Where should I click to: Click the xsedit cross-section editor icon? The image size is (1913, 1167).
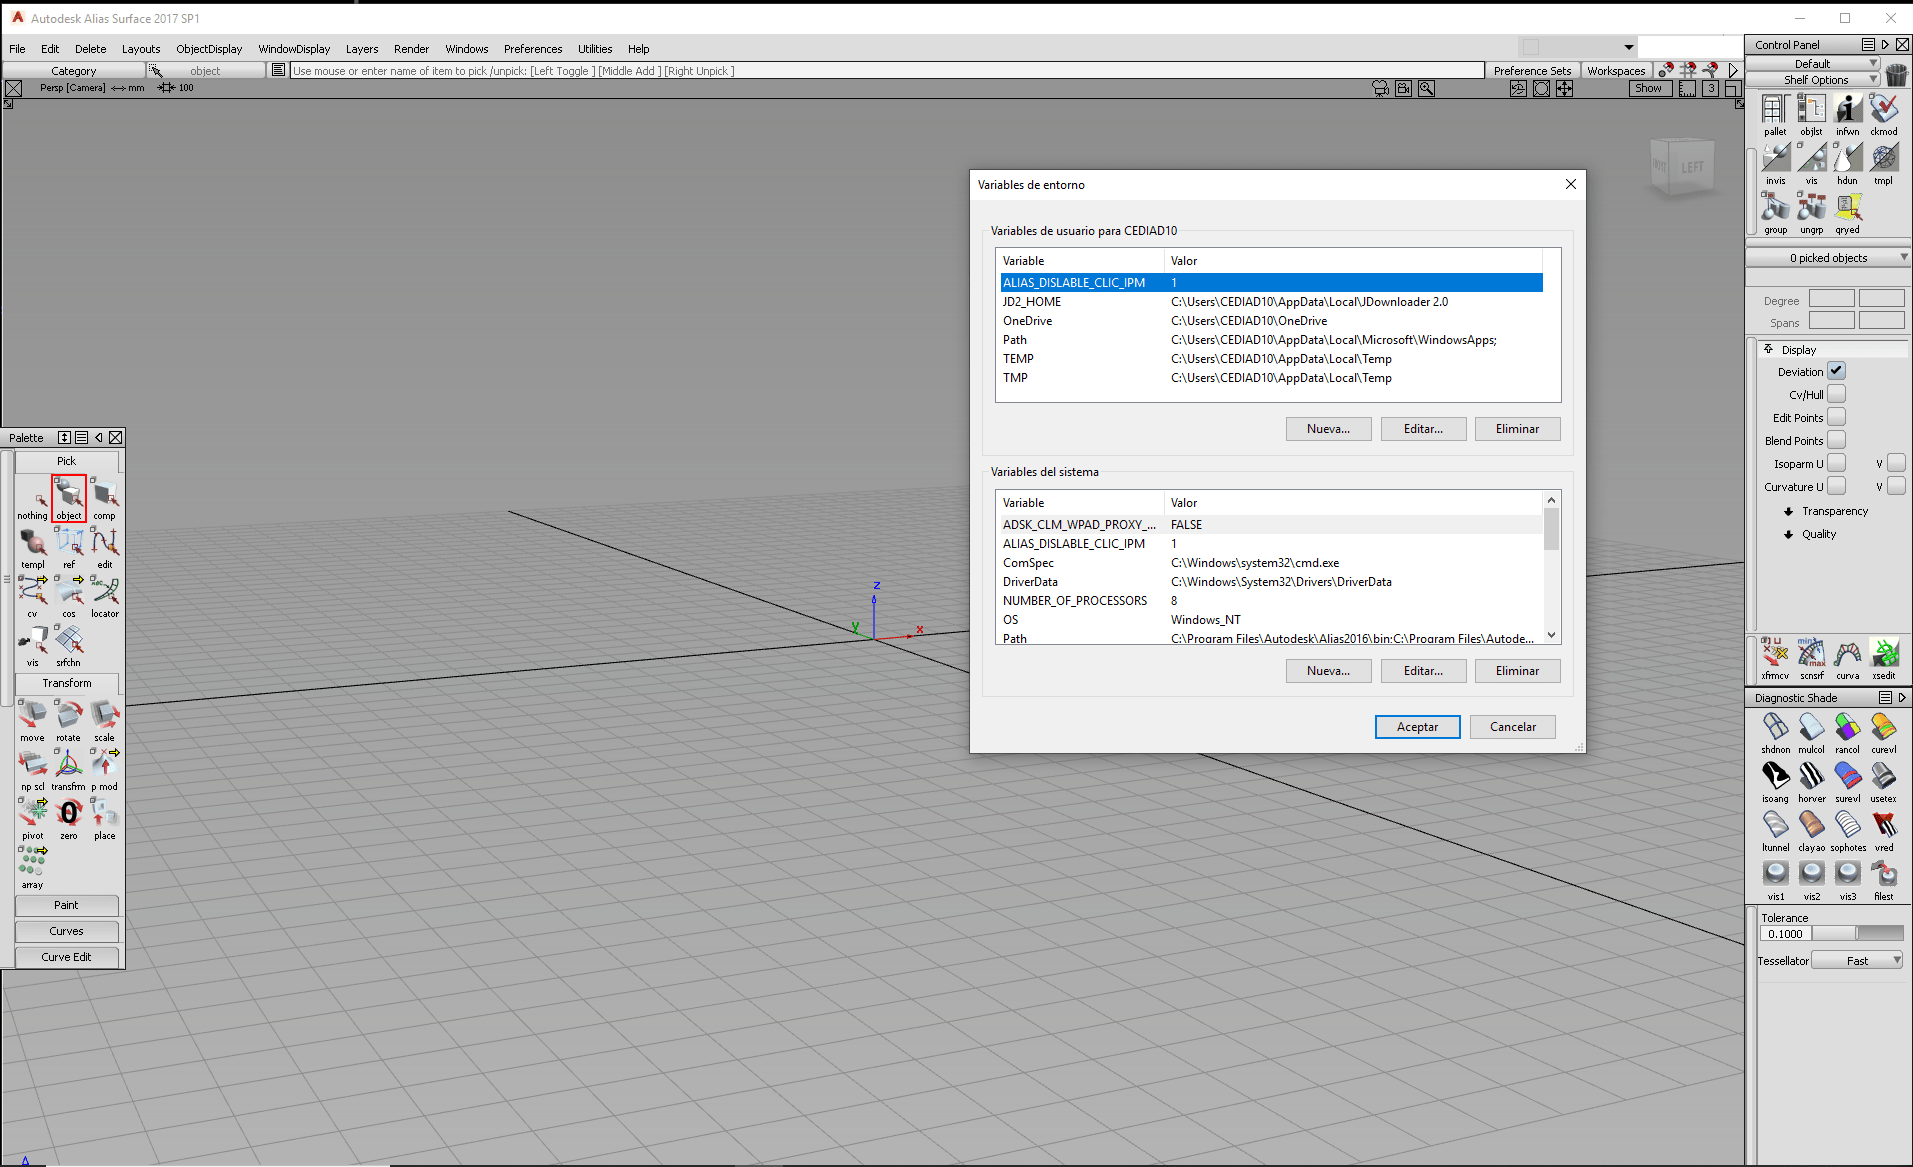(x=1884, y=659)
